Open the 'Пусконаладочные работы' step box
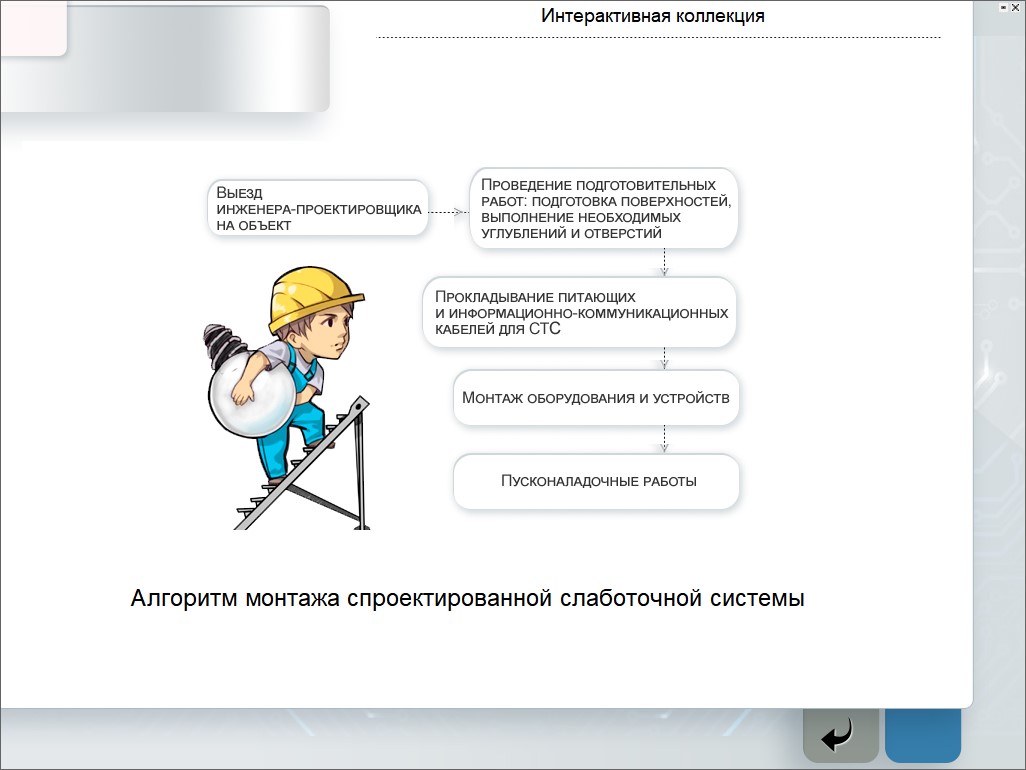 point(597,481)
